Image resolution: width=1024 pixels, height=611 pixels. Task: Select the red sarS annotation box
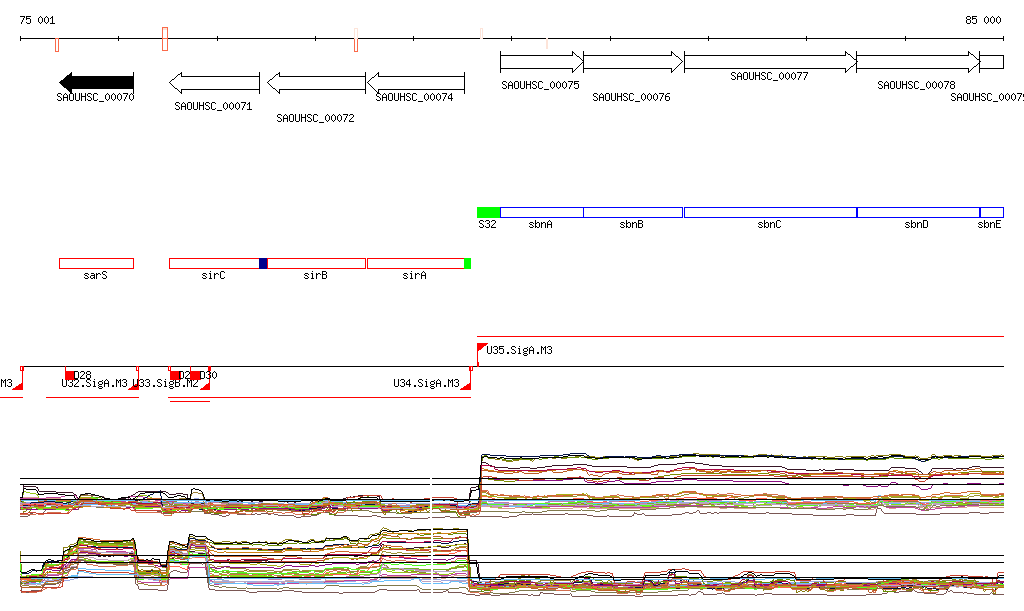pyautogui.click(x=96, y=263)
